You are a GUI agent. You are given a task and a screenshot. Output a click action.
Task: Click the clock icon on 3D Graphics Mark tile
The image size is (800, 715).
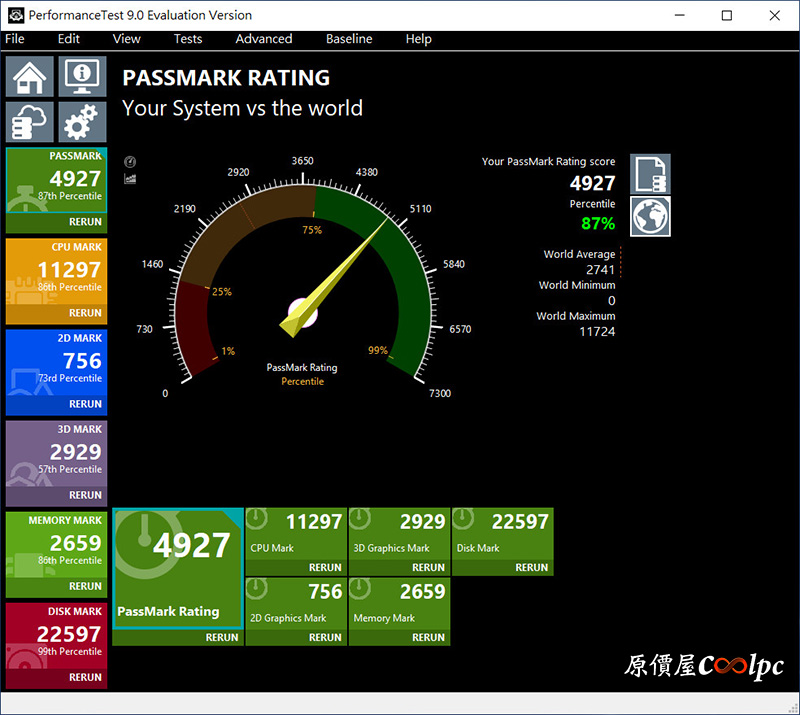360,519
